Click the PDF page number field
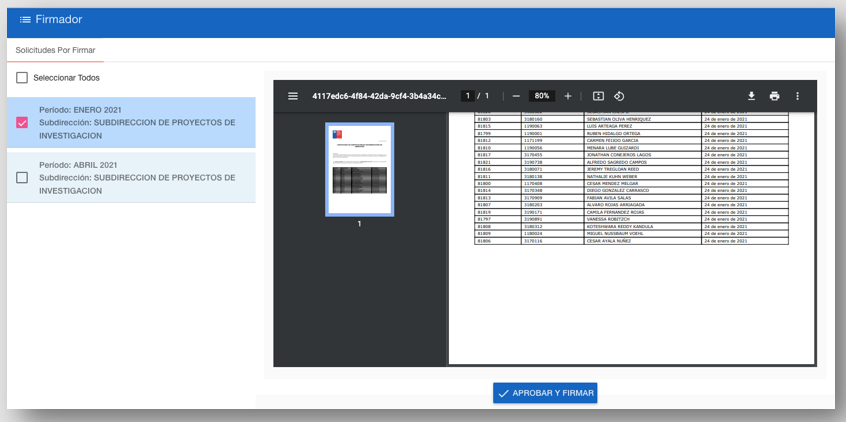This screenshot has width=846, height=422. [467, 96]
